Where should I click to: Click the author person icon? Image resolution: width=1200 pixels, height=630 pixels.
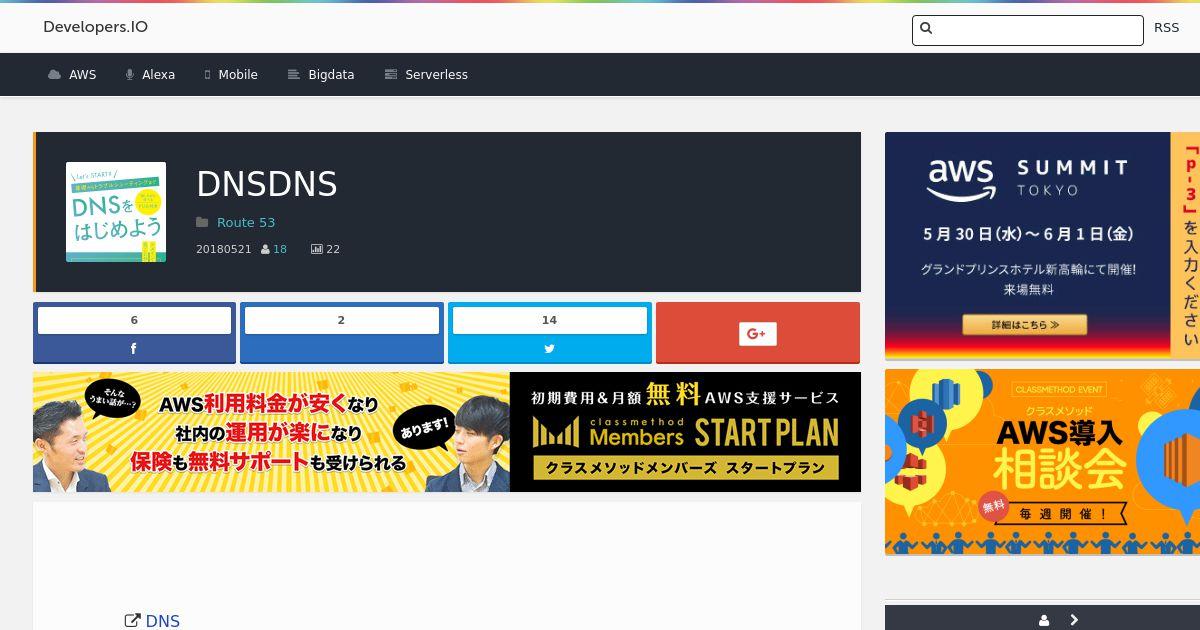pyautogui.click(x=265, y=249)
